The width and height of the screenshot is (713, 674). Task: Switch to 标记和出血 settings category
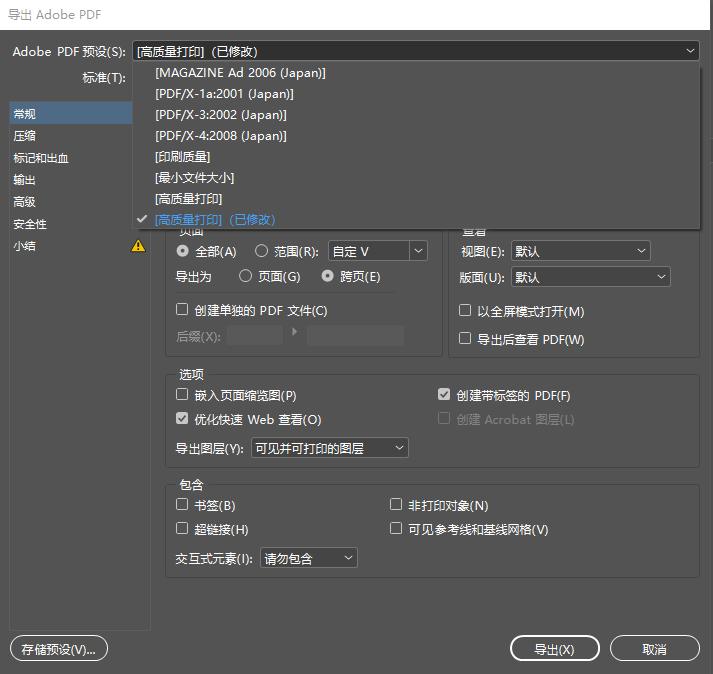71,158
